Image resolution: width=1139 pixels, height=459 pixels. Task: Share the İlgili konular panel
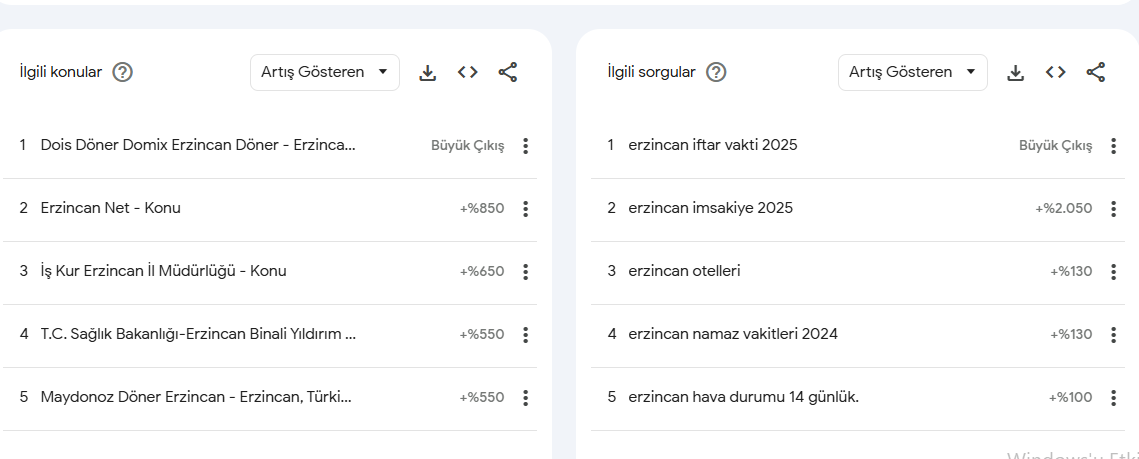(x=508, y=73)
